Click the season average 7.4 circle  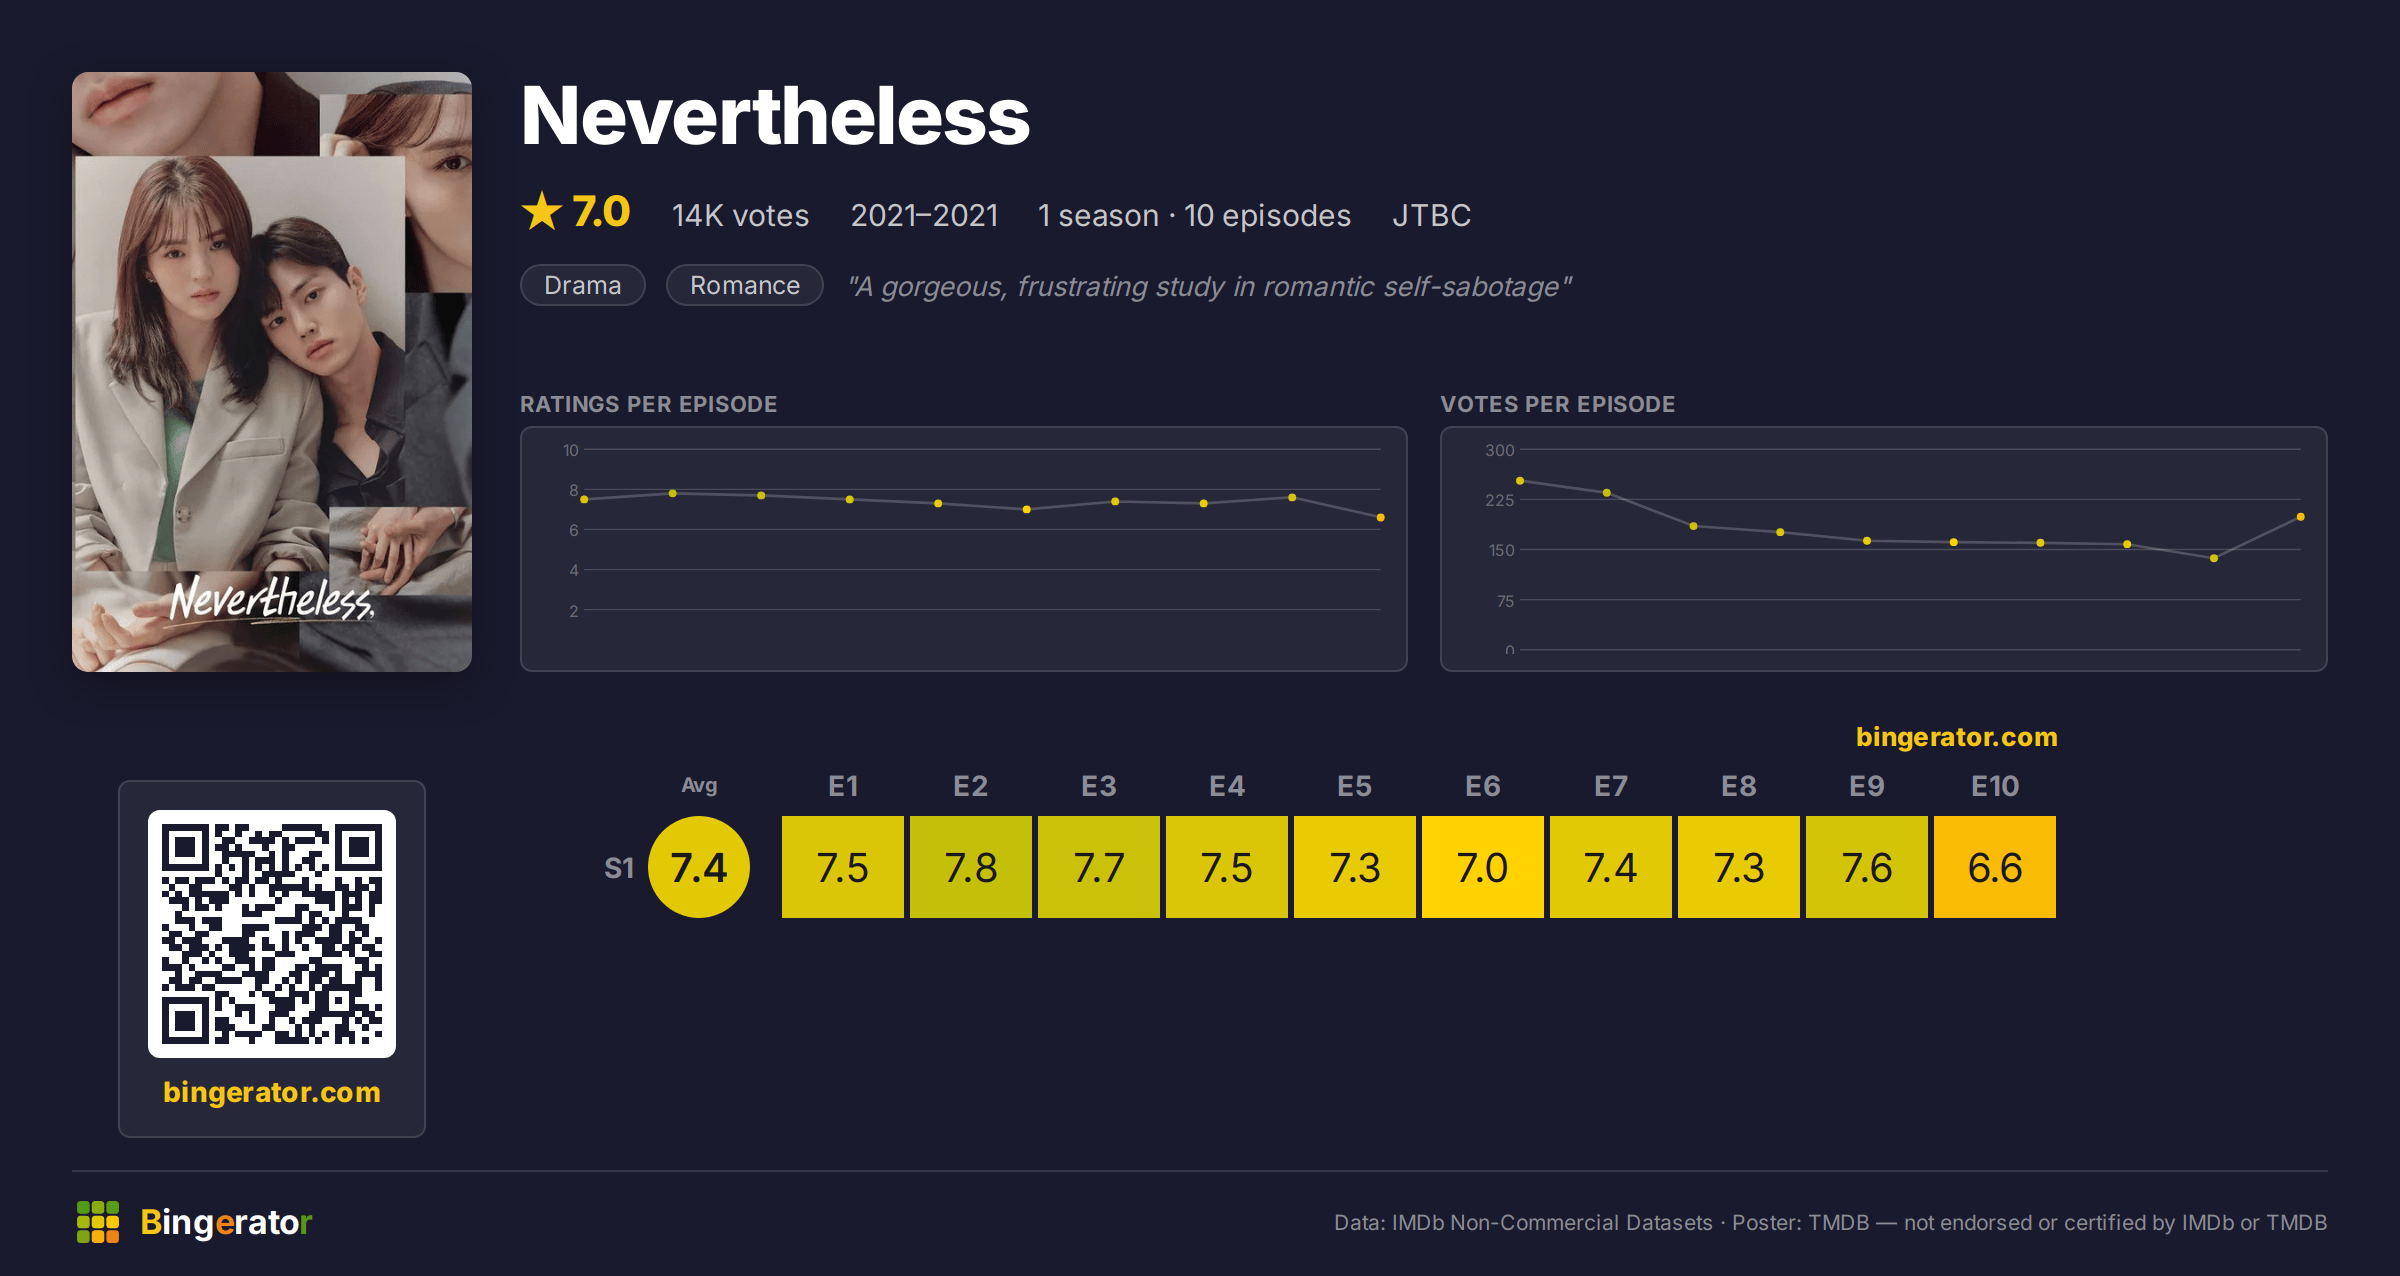(699, 867)
